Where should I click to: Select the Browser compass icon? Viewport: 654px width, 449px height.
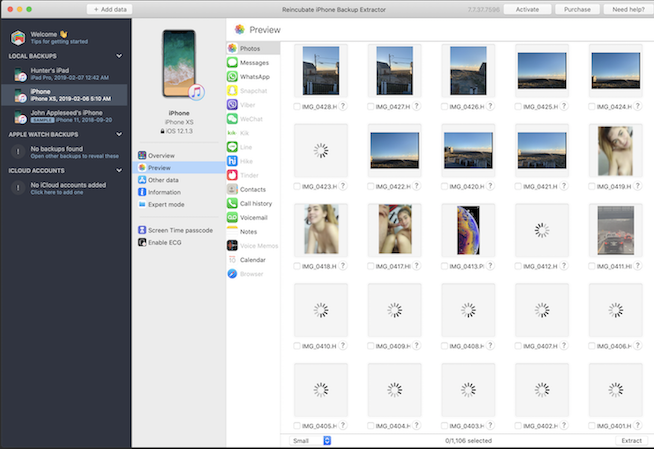click(232, 274)
